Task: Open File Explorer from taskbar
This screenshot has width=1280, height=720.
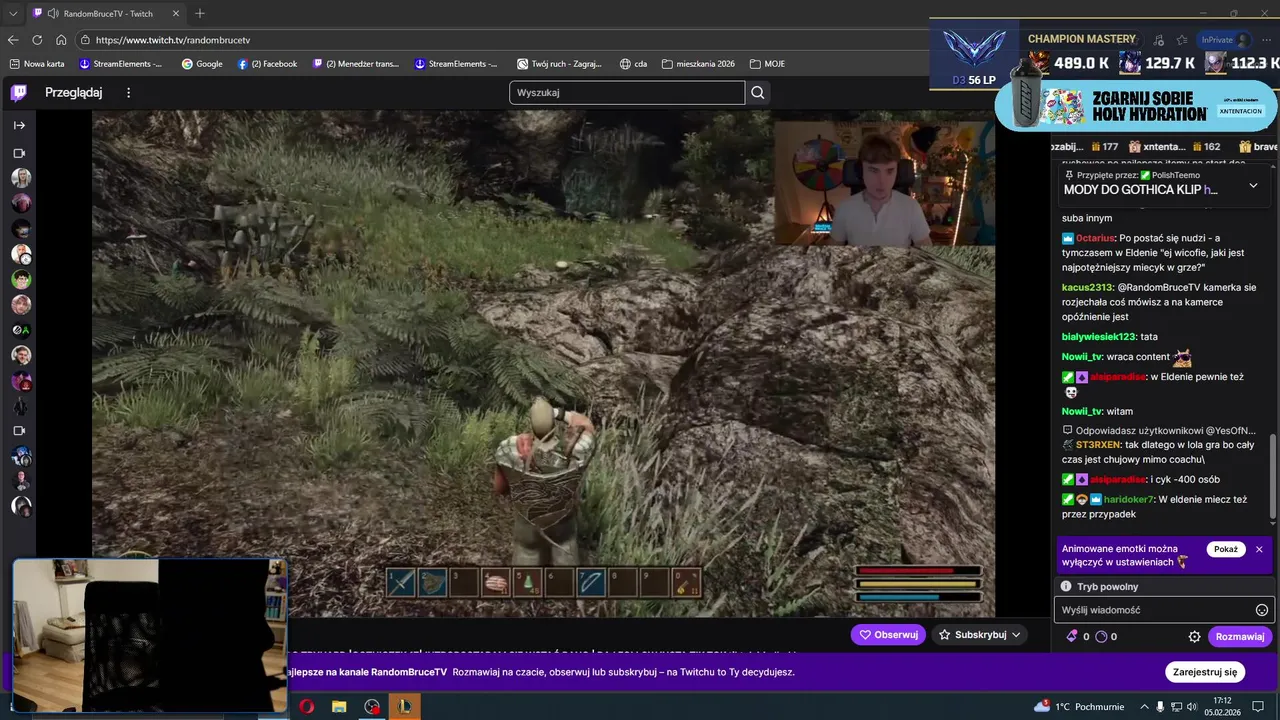Action: (339, 707)
